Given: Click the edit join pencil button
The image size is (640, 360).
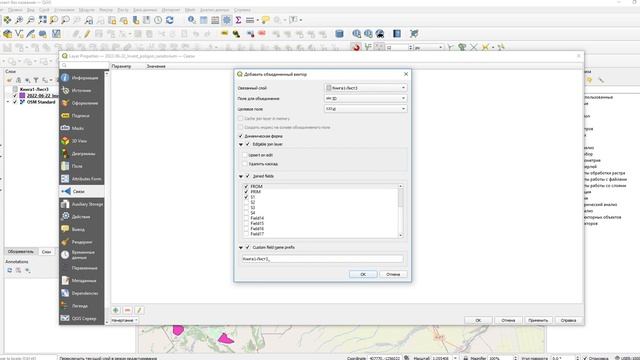Looking at the screenshot, I should [x=139, y=310].
